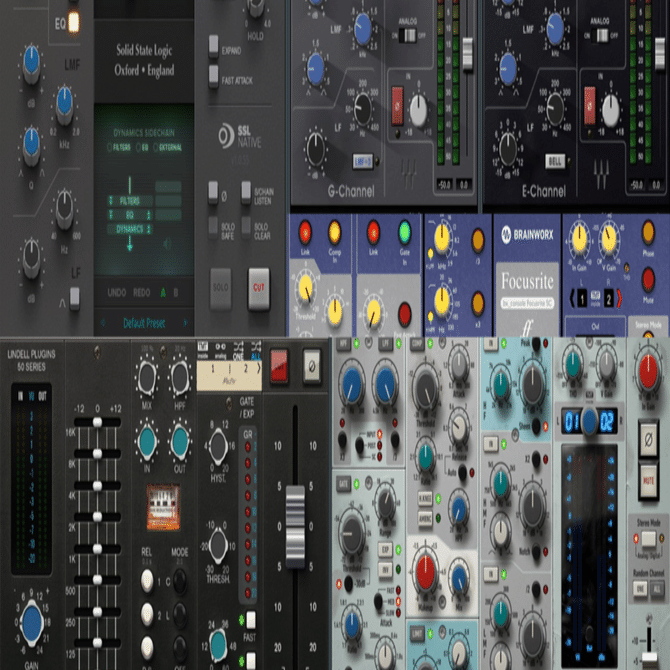The width and height of the screenshot is (670, 670).
Task: Click the Lindell 50 Series GAIN knob
Action: coord(32,623)
